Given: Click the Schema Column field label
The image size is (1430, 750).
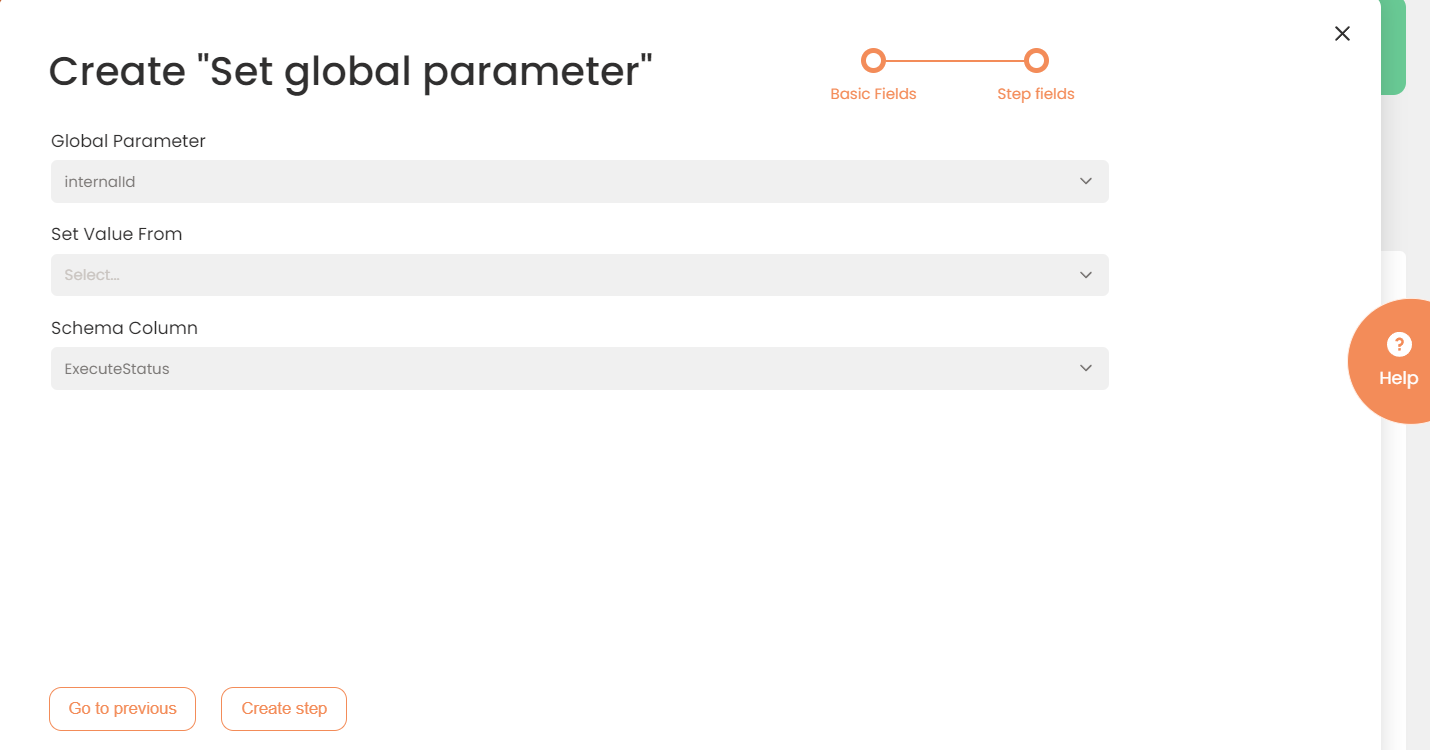Looking at the screenshot, I should click(x=124, y=328).
